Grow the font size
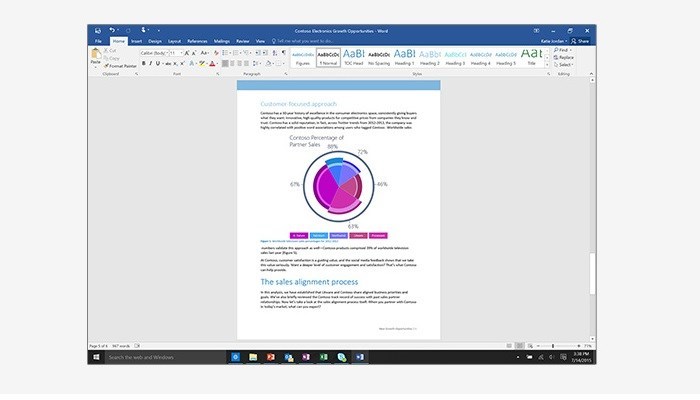 187,53
